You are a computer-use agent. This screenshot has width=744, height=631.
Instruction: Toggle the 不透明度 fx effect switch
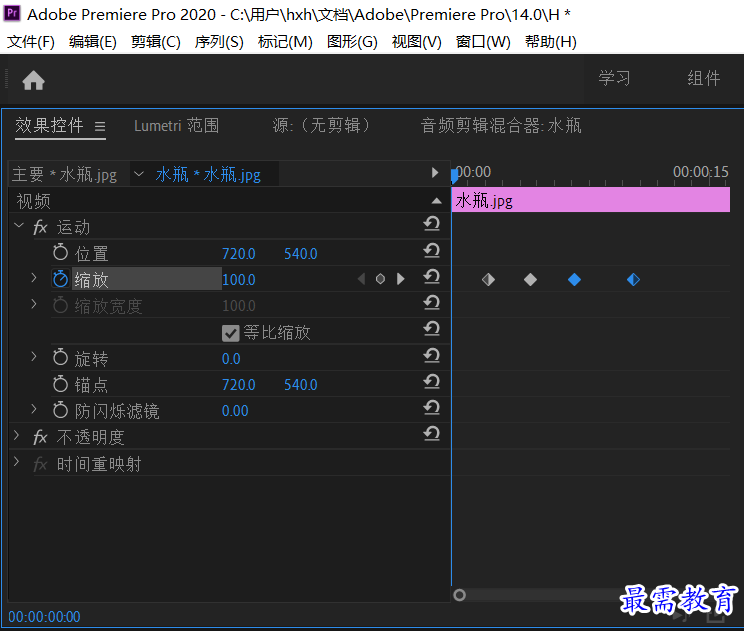click(x=40, y=437)
